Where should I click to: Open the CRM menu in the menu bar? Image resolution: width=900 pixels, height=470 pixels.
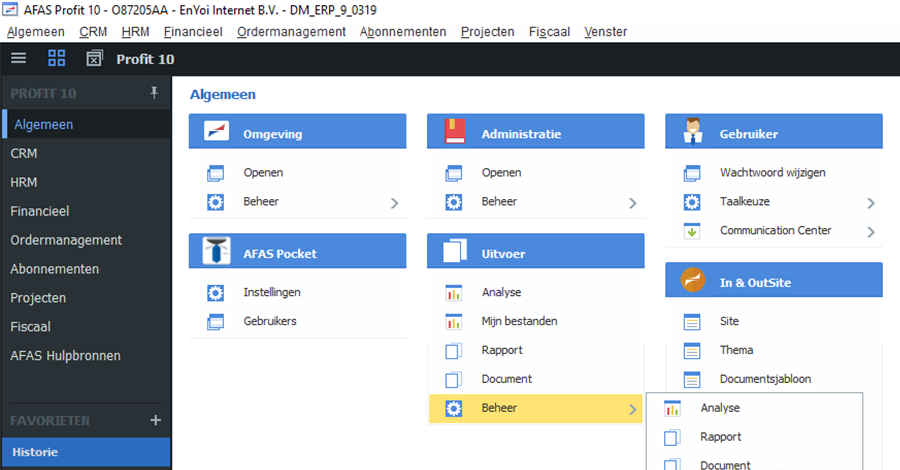point(93,32)
